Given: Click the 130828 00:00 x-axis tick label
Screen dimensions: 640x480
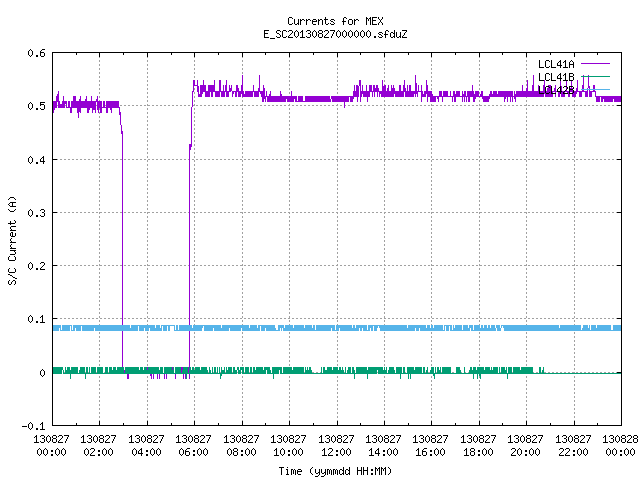Looking at the screenshot, I should 620,446.
